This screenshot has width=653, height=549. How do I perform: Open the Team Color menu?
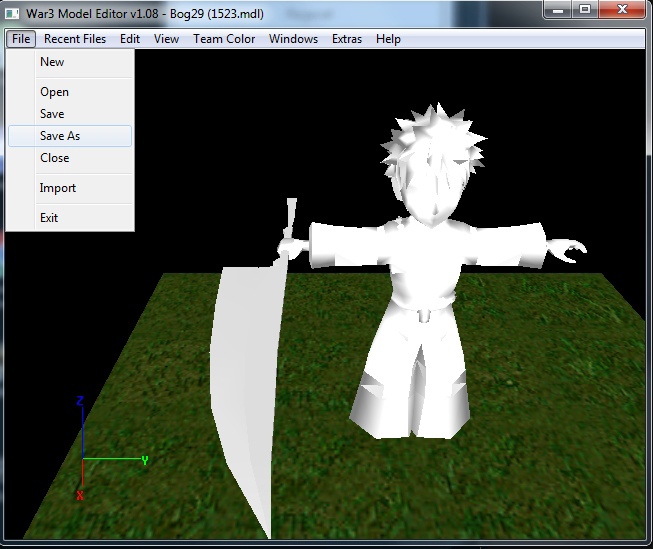pyautogui.click(x=224, y=39)
